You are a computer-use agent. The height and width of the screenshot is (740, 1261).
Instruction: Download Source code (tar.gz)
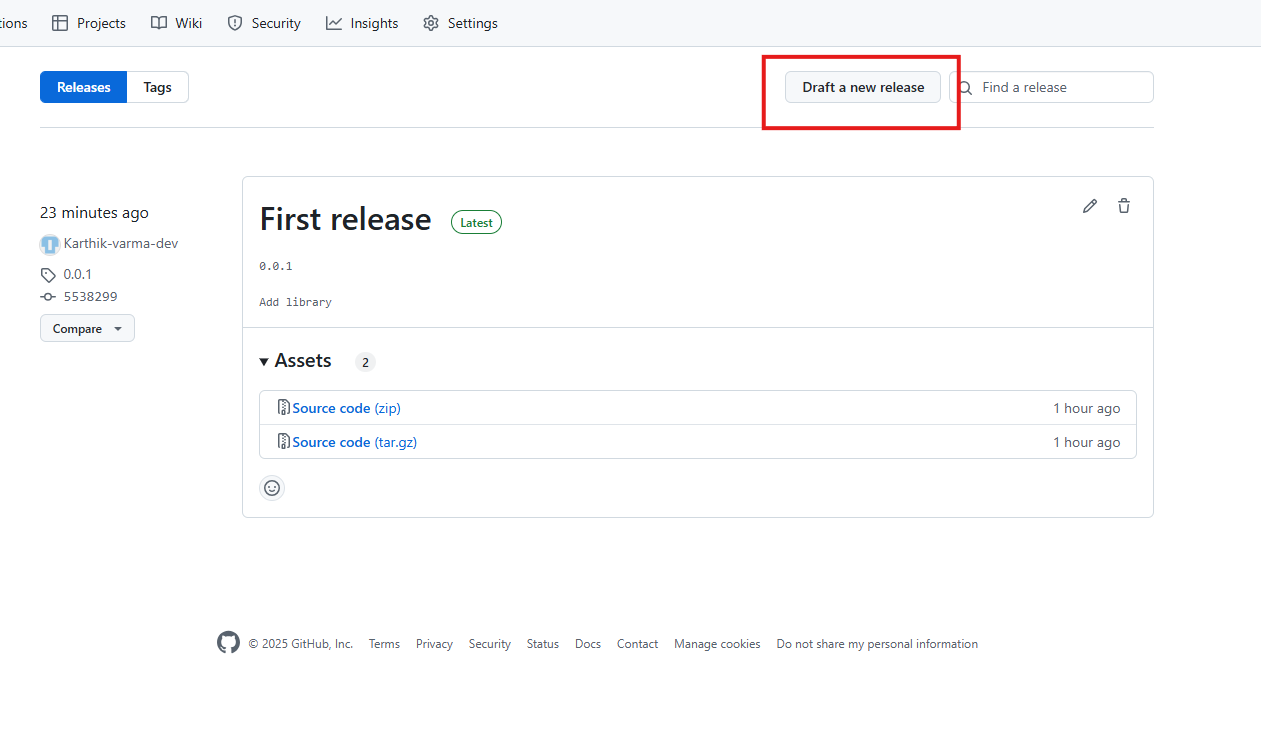click(x=354, y=442)
